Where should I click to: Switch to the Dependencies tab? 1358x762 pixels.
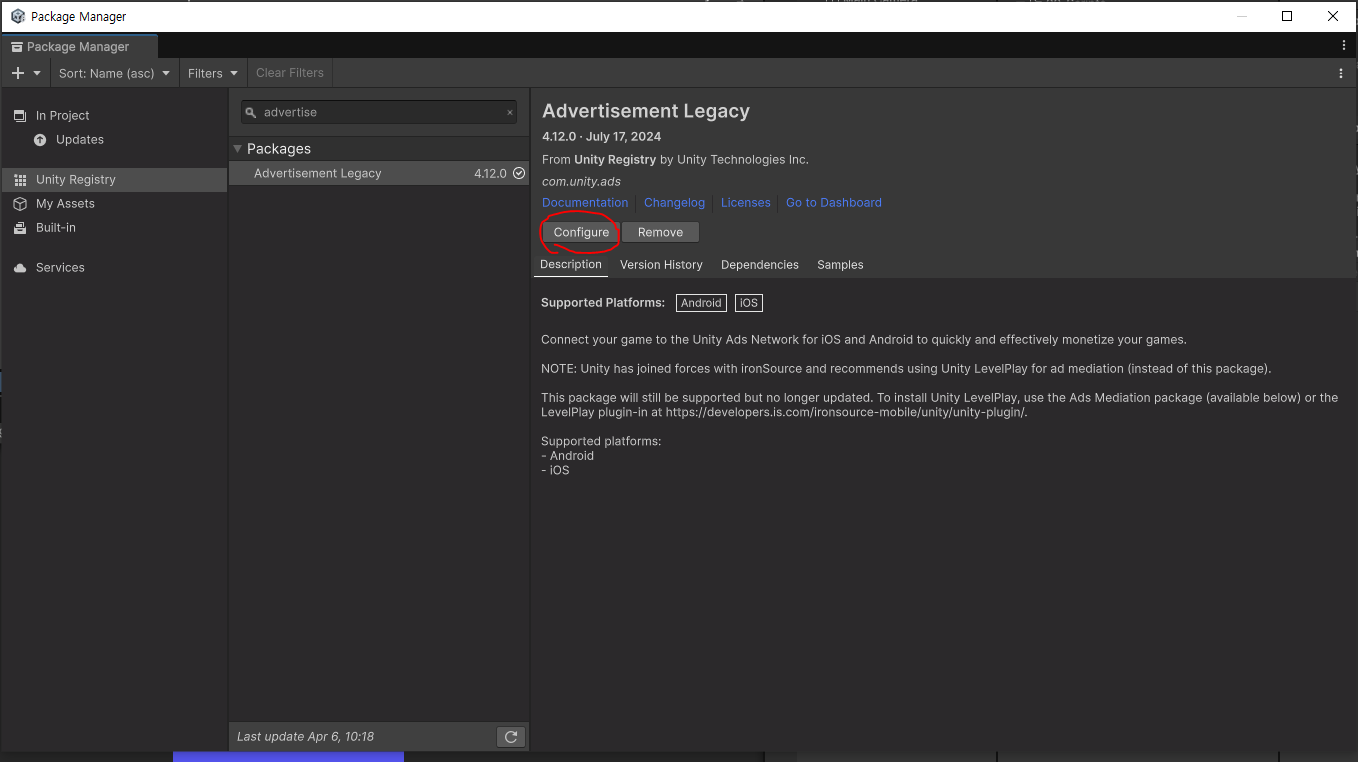[760, 265]
